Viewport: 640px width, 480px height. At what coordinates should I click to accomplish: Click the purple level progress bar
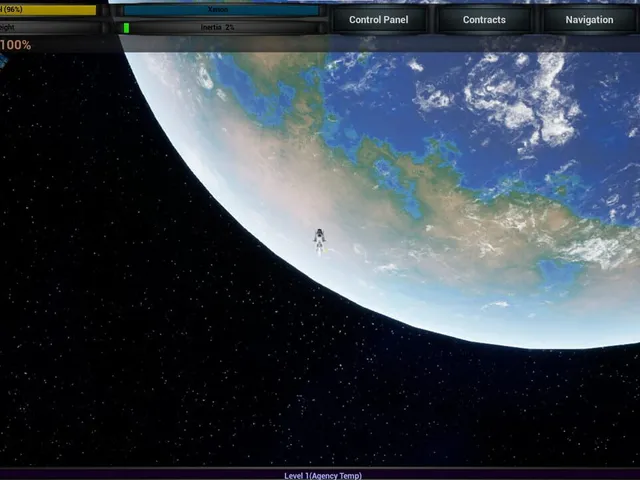pyautogui.click(x=320, y=474)
